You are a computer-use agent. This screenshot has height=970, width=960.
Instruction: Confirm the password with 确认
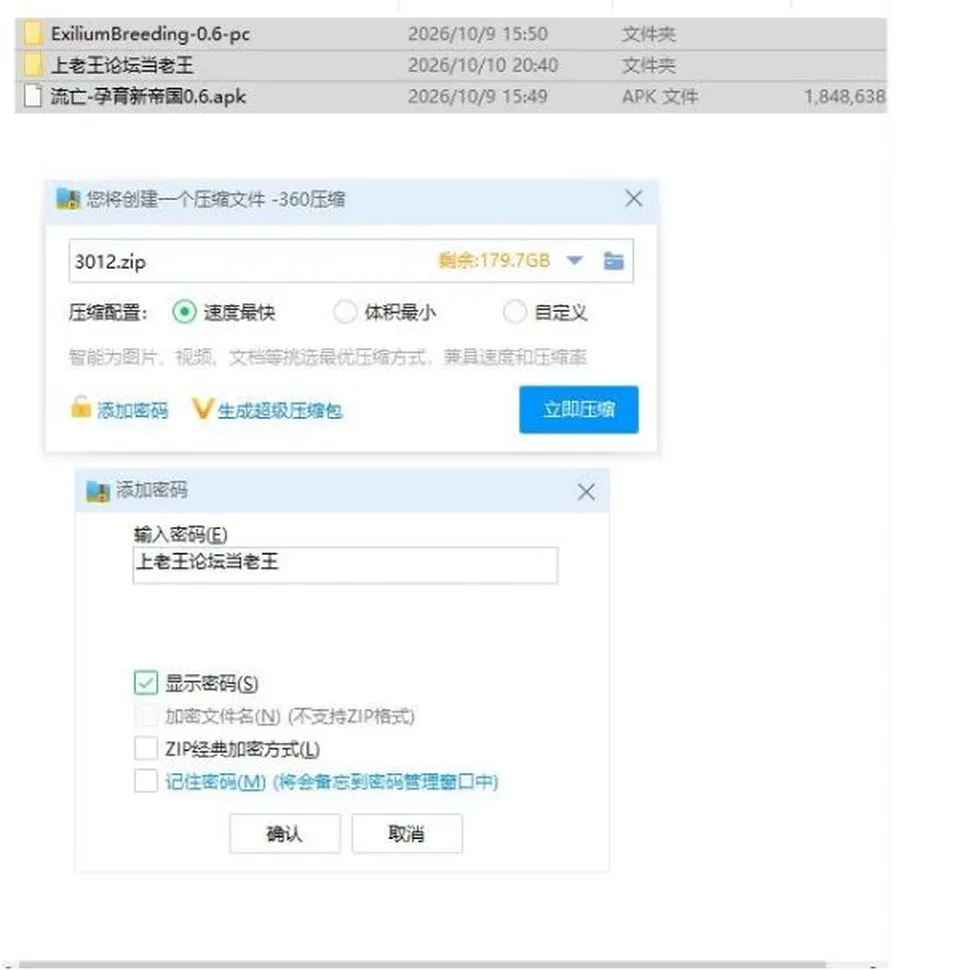(285, 833)
